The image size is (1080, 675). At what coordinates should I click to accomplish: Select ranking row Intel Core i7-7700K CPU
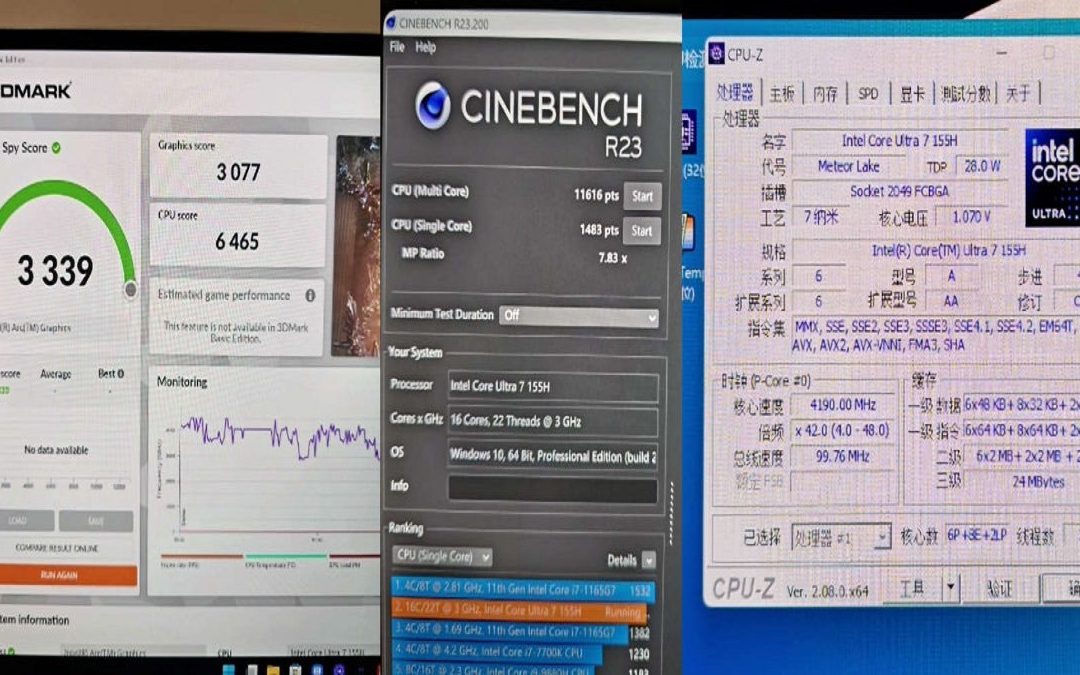pos(497,652)
